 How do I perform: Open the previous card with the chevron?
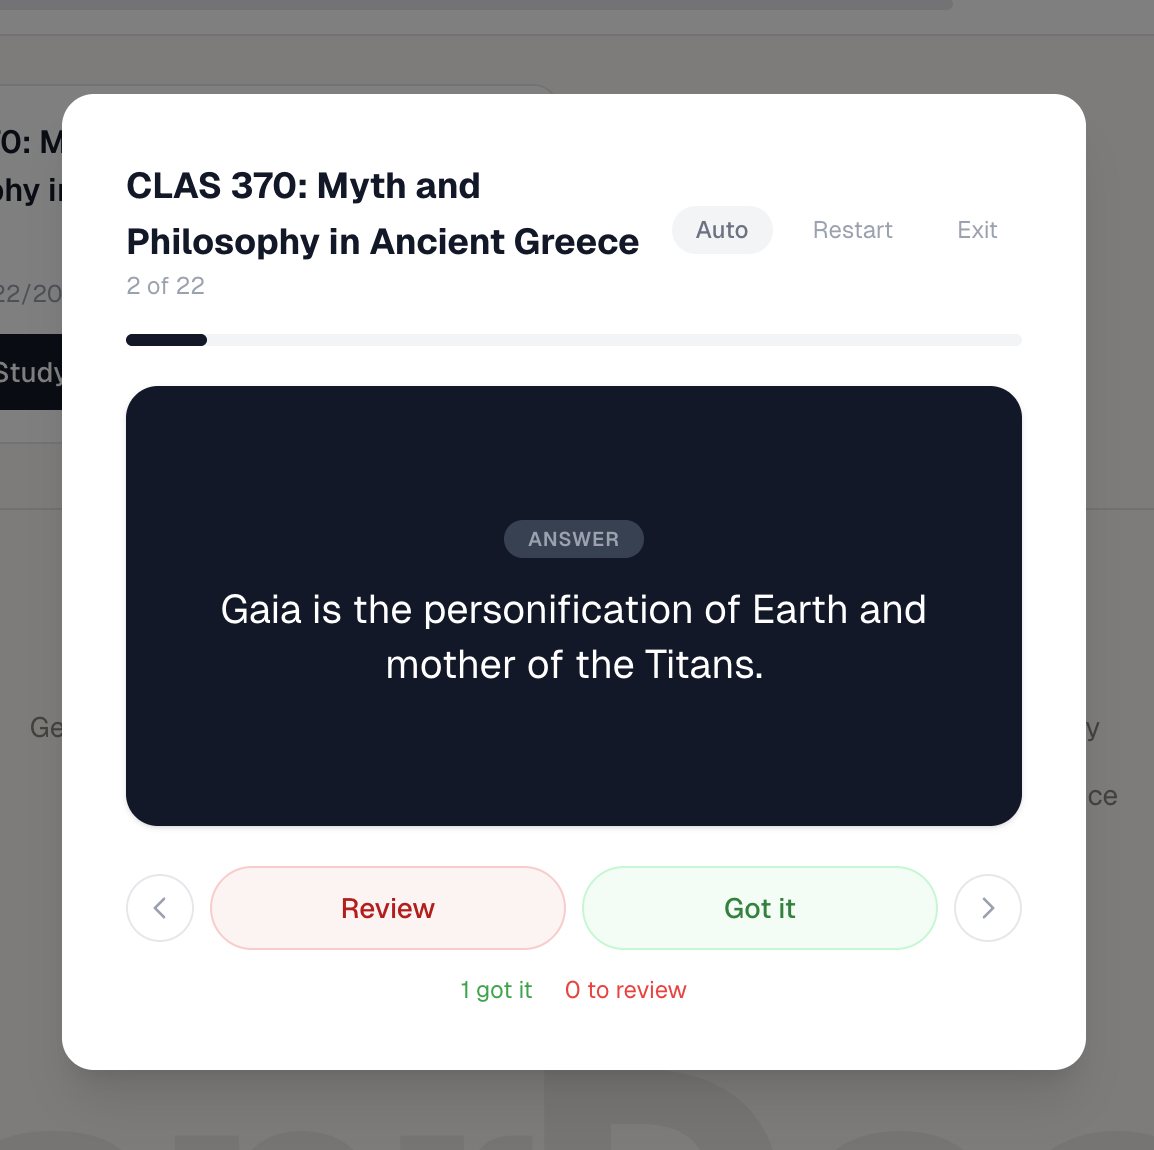coord(160,908)
